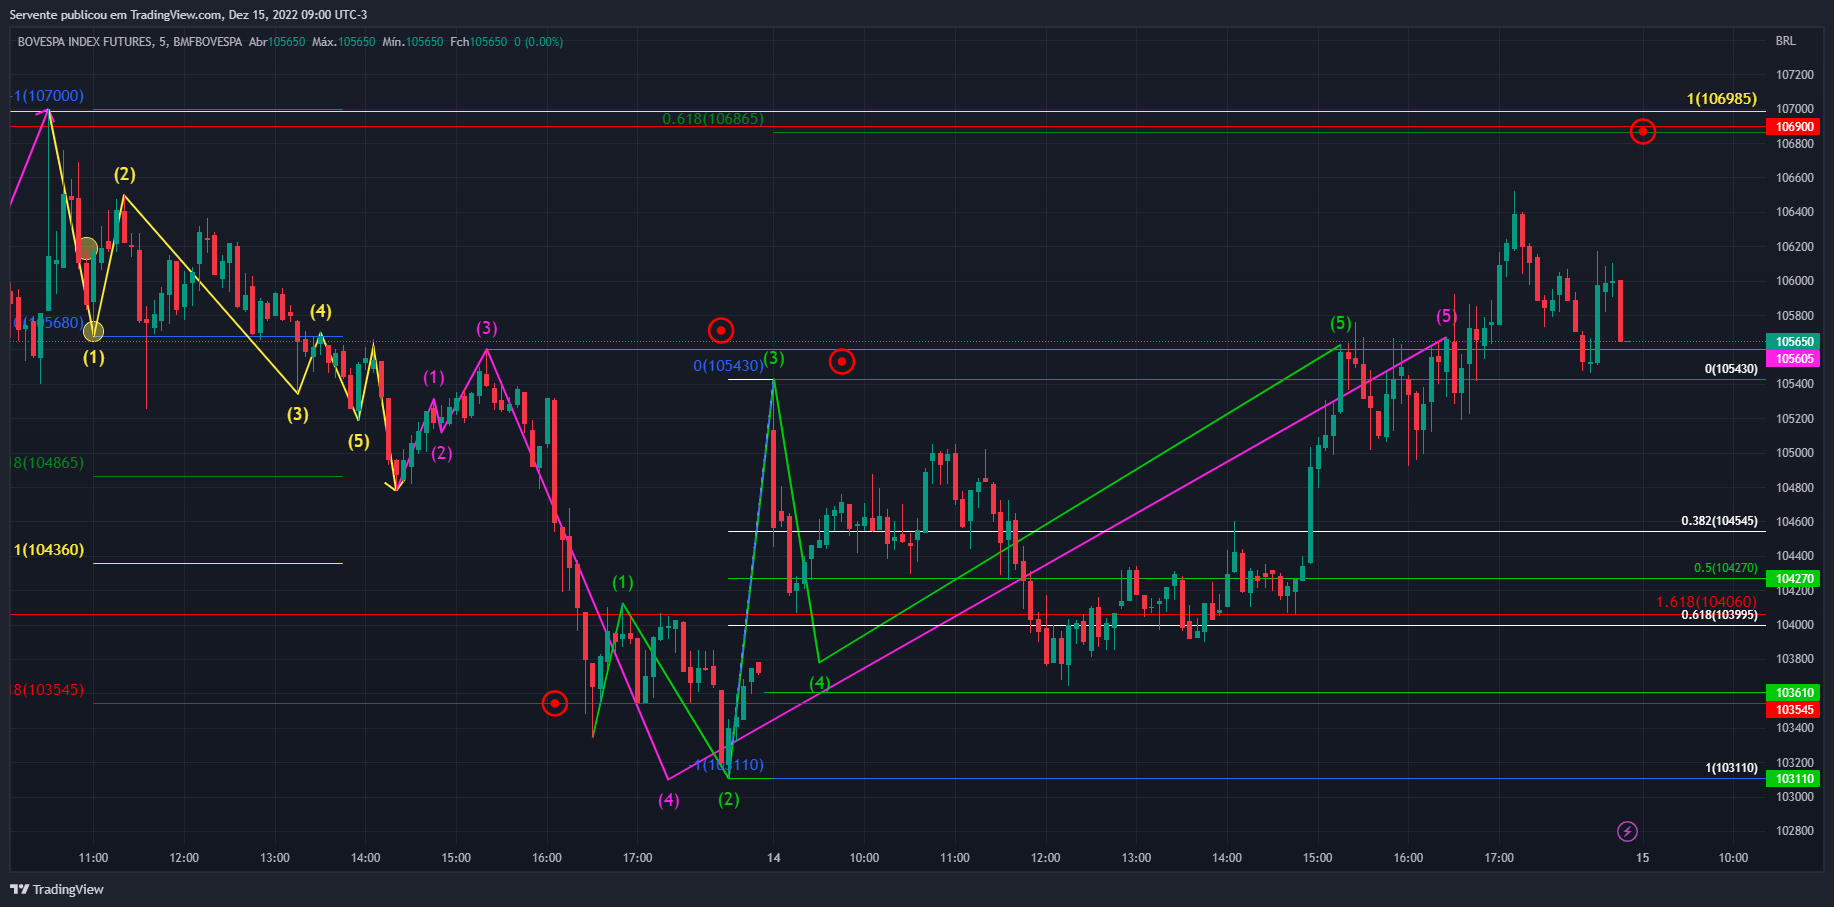Click the 0.618(106865) Fibonacci label
The width and height of the screenshot is (1834, 907).
tap(713, 119)
